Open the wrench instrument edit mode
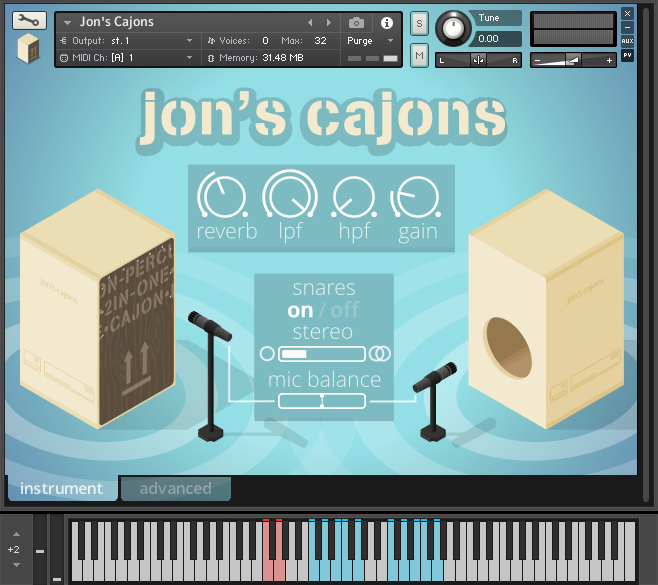The width and height of the screenshot is (658, 585). coord(29,20)
